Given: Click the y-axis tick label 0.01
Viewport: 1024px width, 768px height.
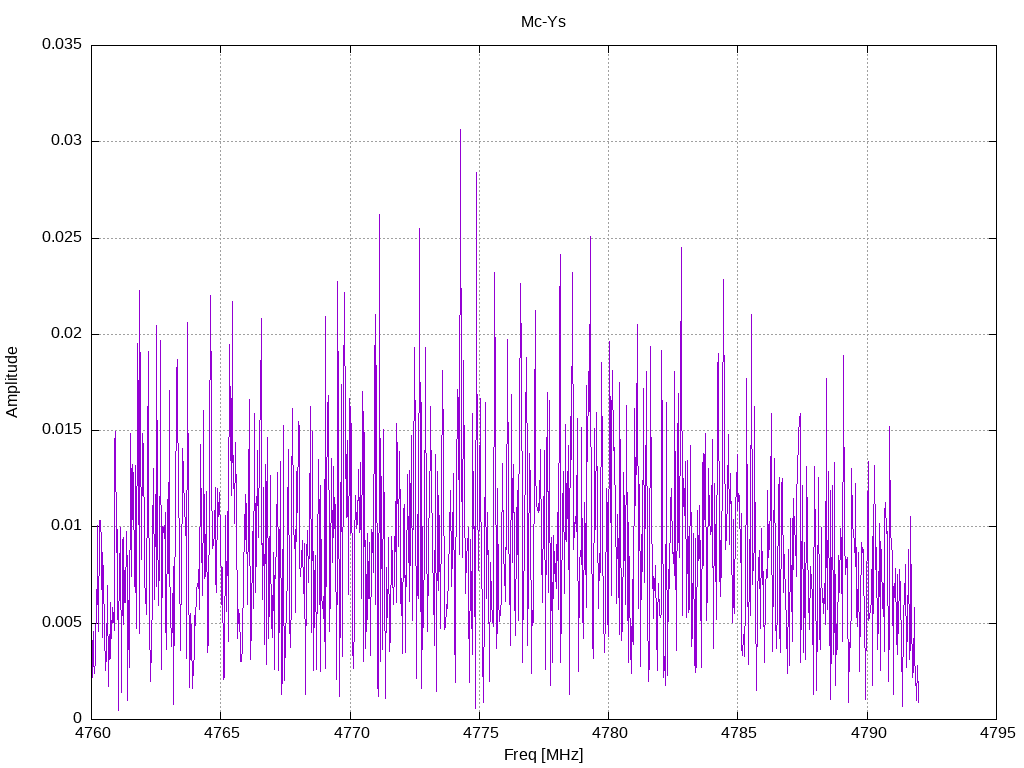Looking at the screenshot, I should pyautogui.click(x=67, y=525).
